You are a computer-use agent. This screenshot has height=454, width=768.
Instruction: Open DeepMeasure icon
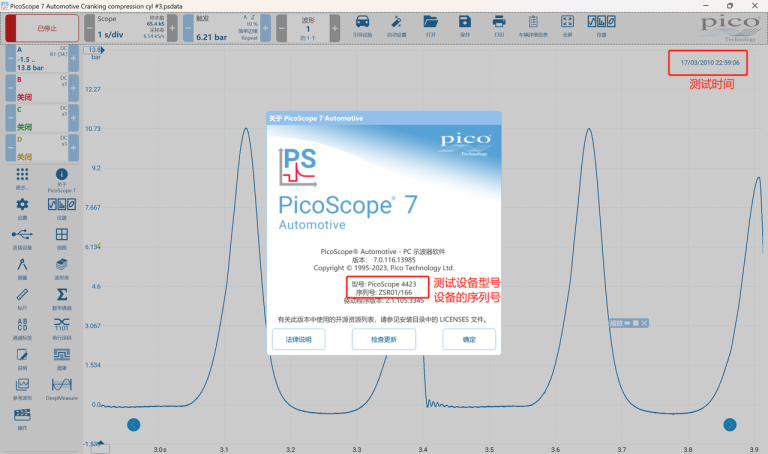(62, 388)
